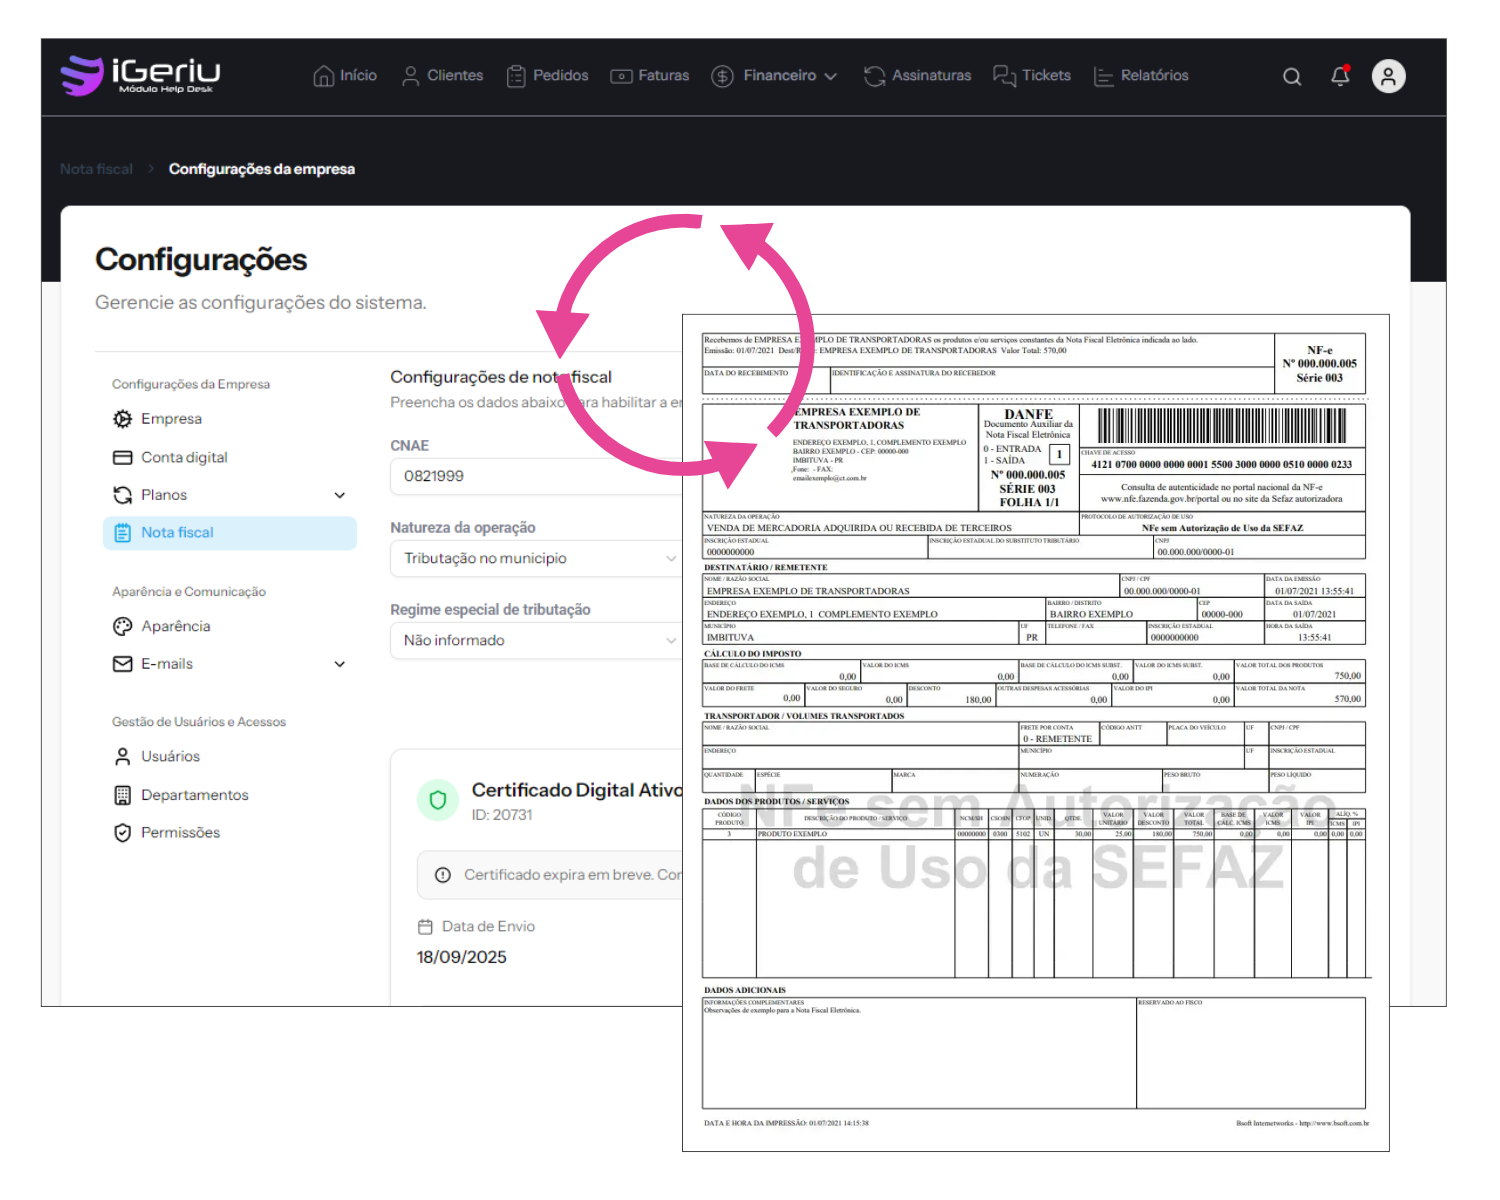Click the search magnifier icon
The image size is (1500, 1200).
click(1292, 77)
